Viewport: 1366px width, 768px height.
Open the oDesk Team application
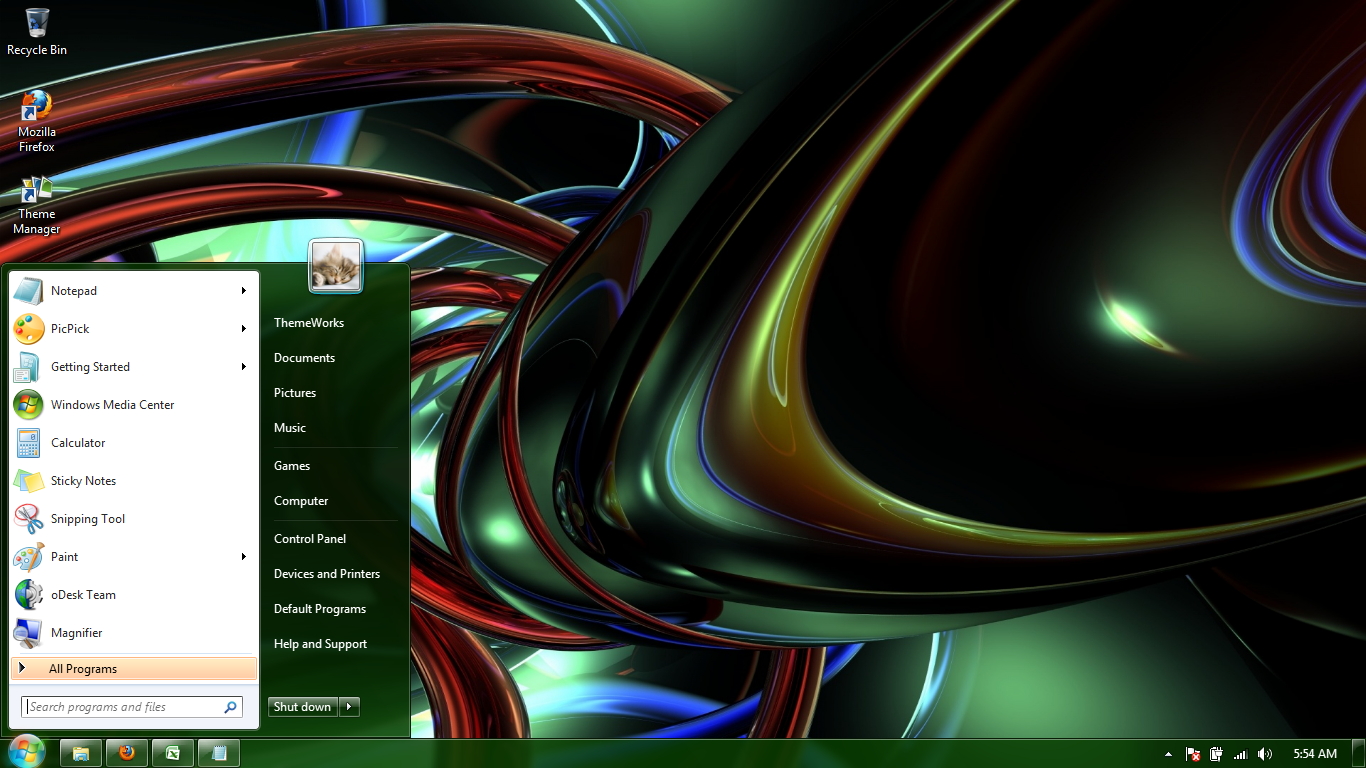[83, 594]
